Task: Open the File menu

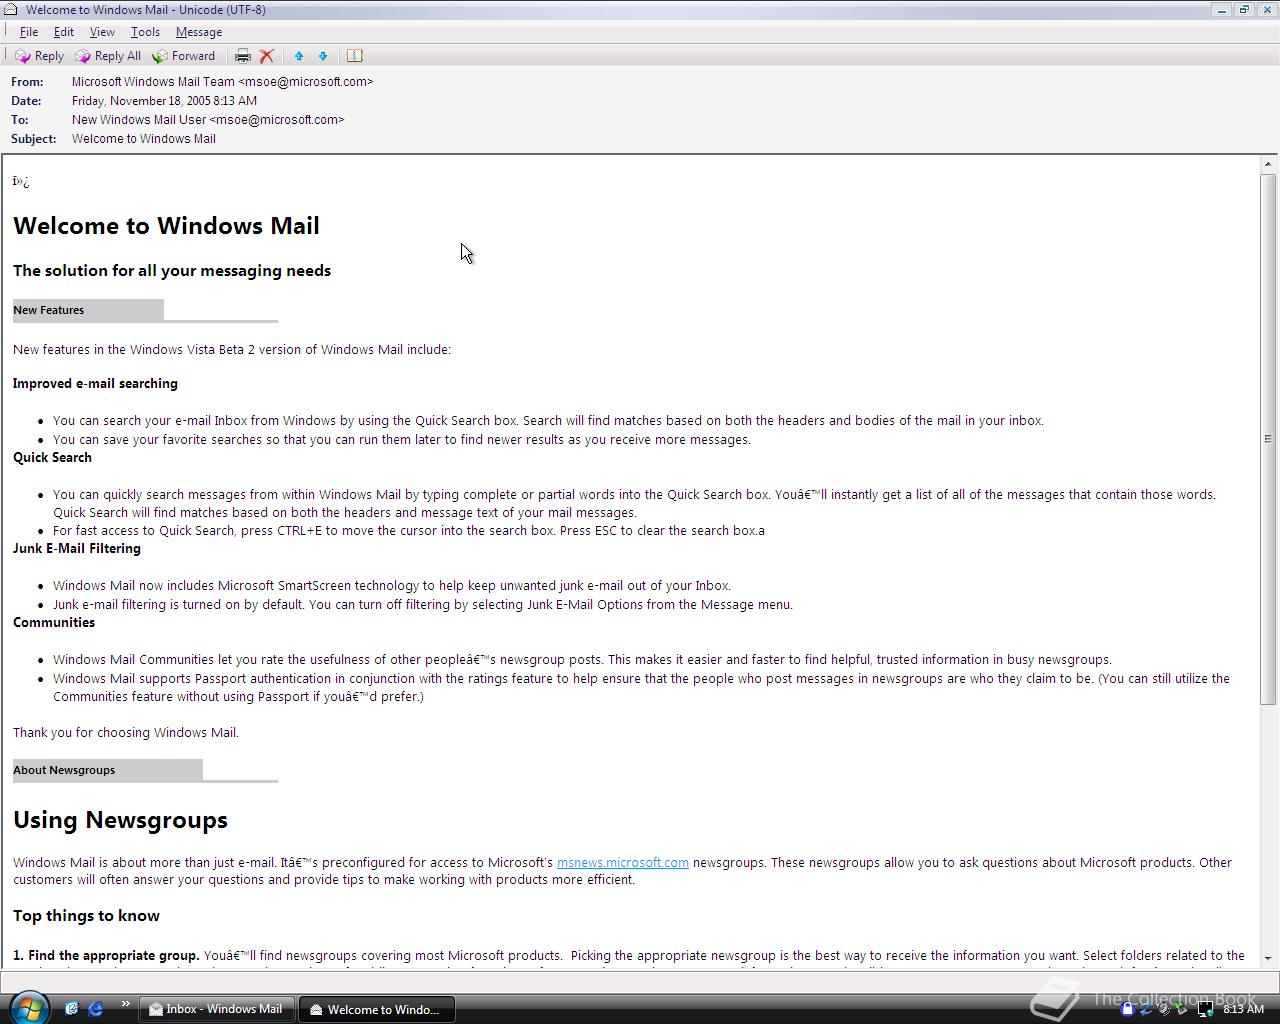Action: [x=29, y=32]
